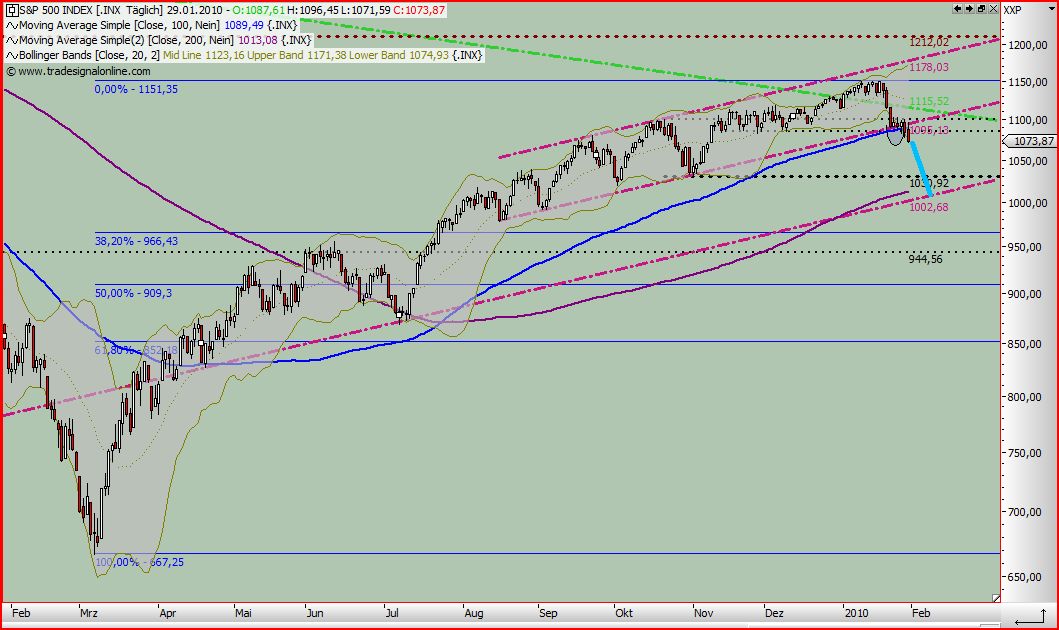Select the back navigation arrow in the toolbar
1059x630 pixels.
point(957,8)
